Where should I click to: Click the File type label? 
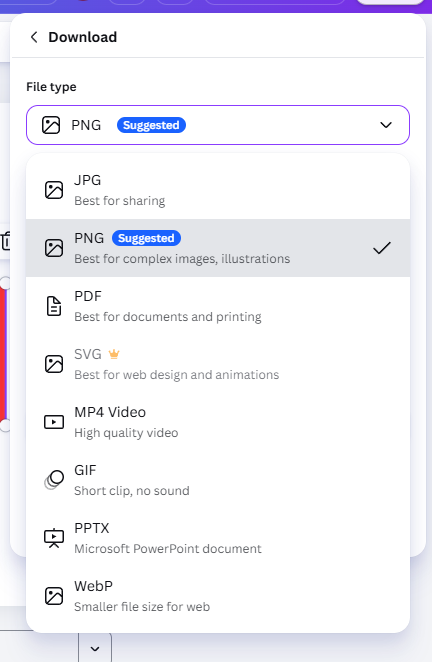pyautogui.click(x=52, y=87)
